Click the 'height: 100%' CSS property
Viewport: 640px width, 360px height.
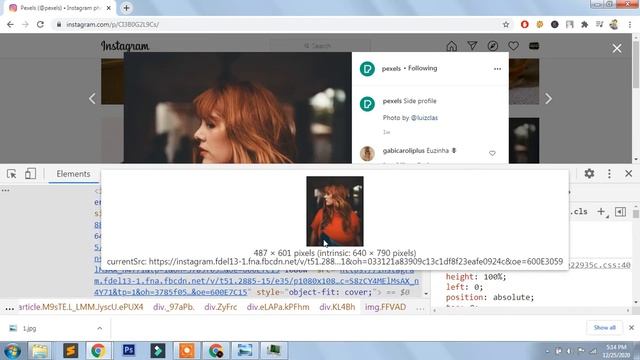(x=476, y=277)
